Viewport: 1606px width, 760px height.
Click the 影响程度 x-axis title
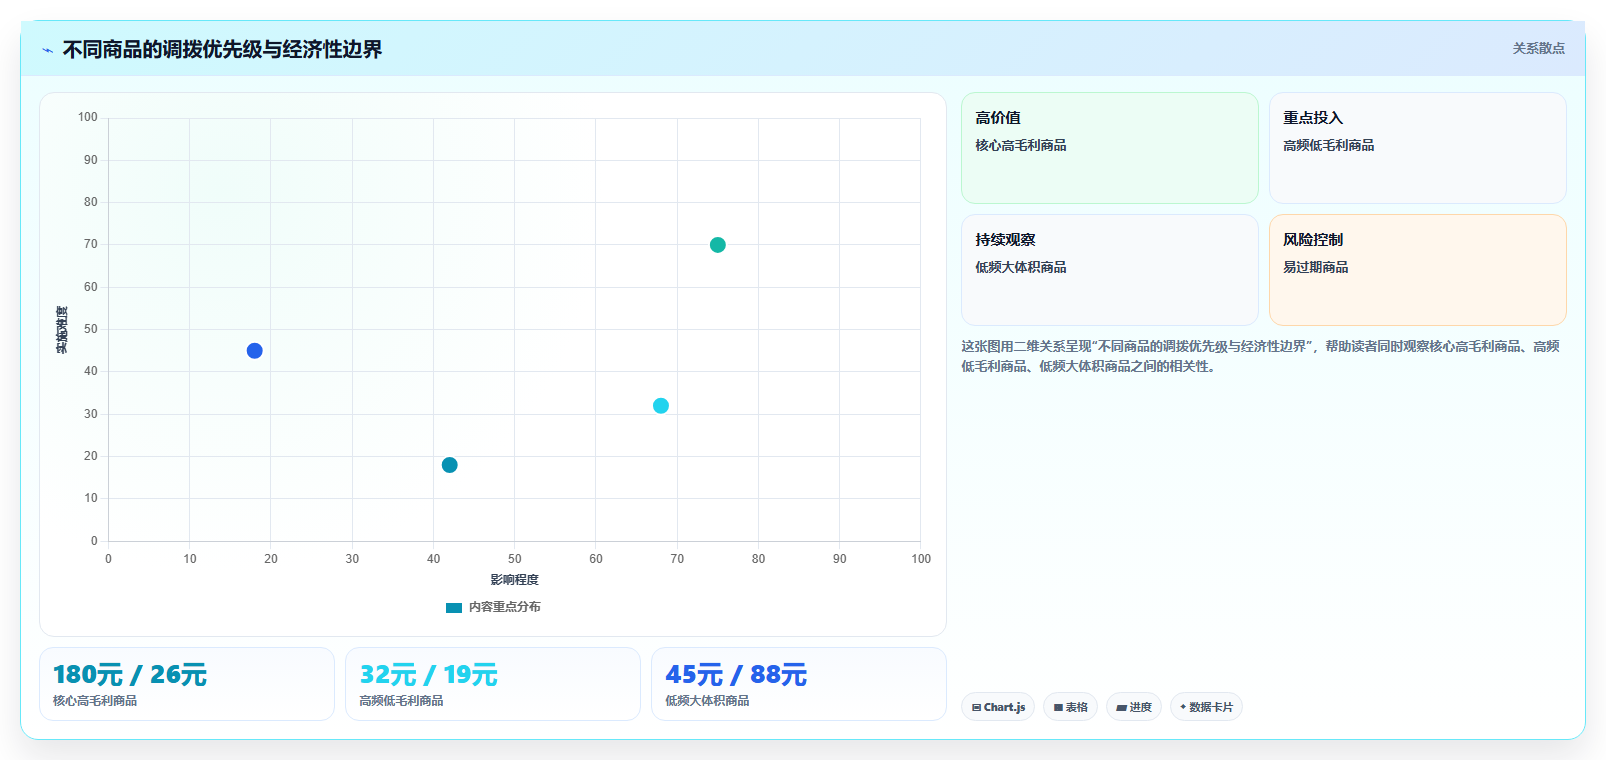coord(514,580)
